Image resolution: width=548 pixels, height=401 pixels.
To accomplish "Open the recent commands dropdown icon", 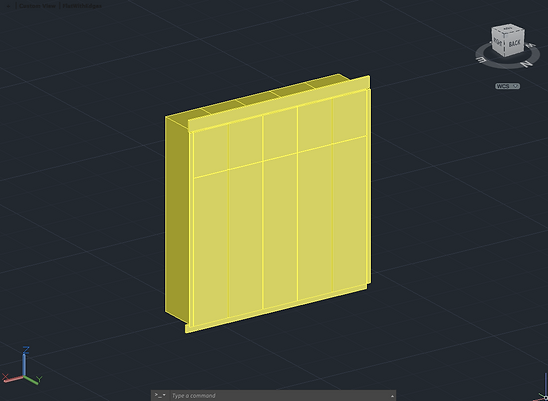I will pyautogui.click(x=160, y=395).
